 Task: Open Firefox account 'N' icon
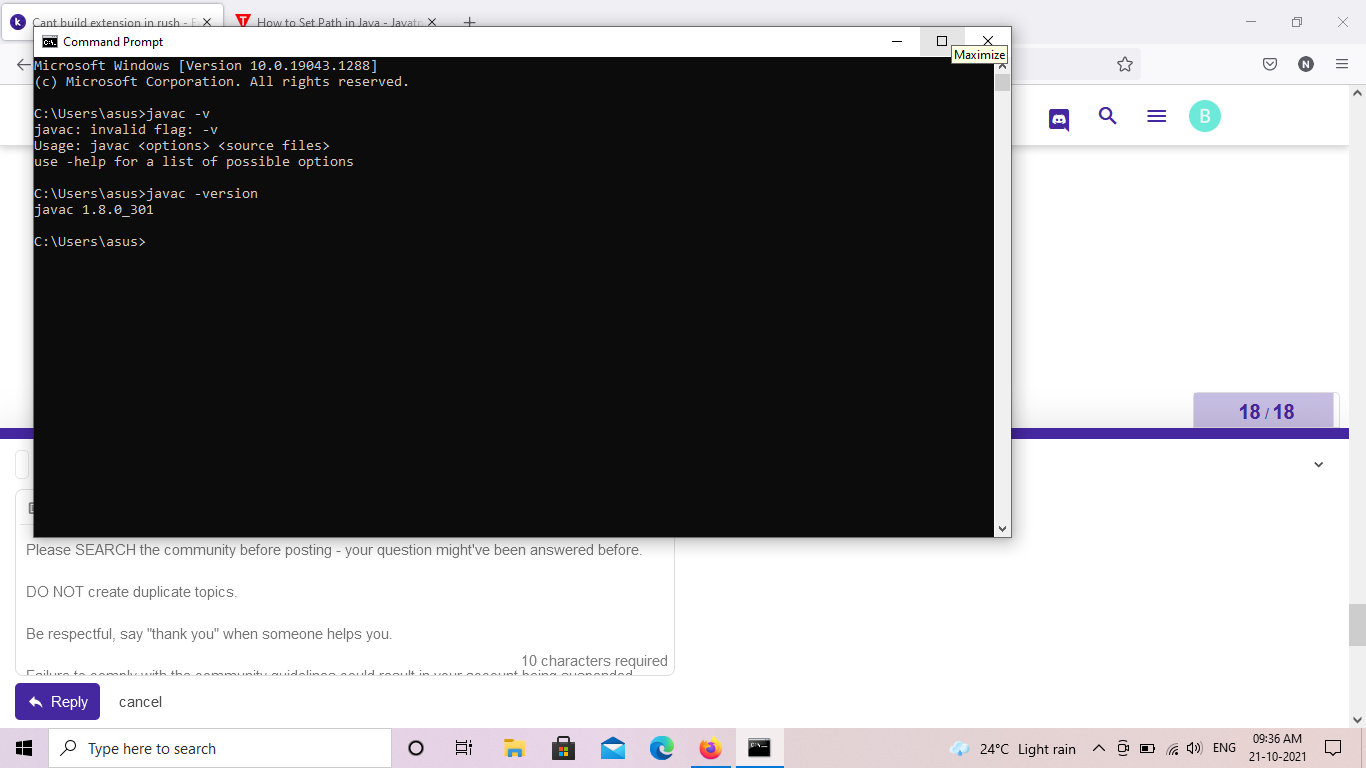coord(1305,64)
